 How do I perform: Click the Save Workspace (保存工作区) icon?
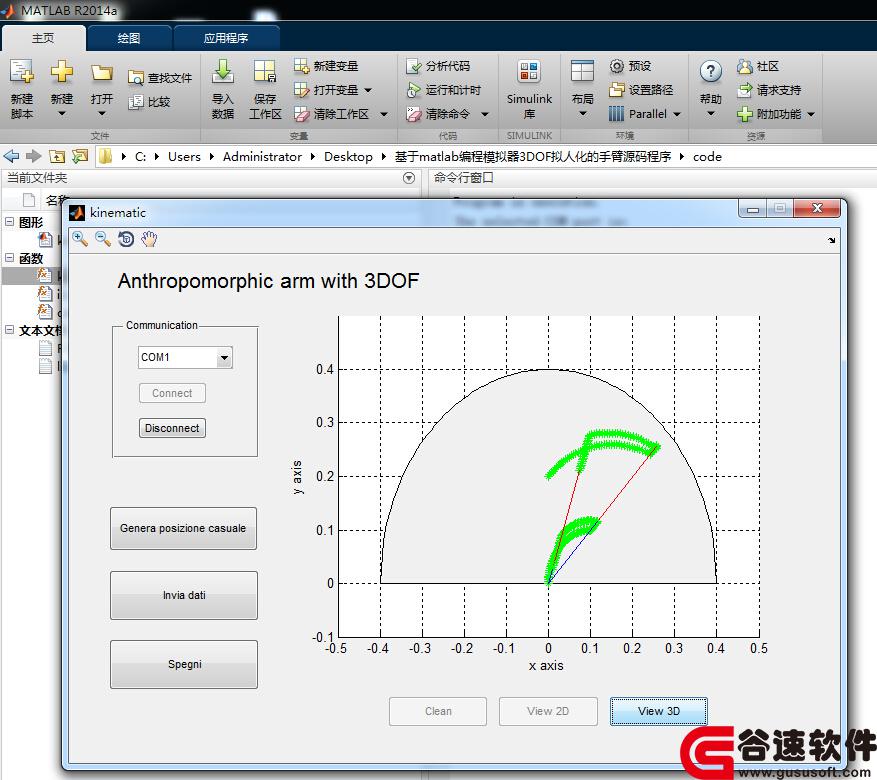tap(265, 71)
